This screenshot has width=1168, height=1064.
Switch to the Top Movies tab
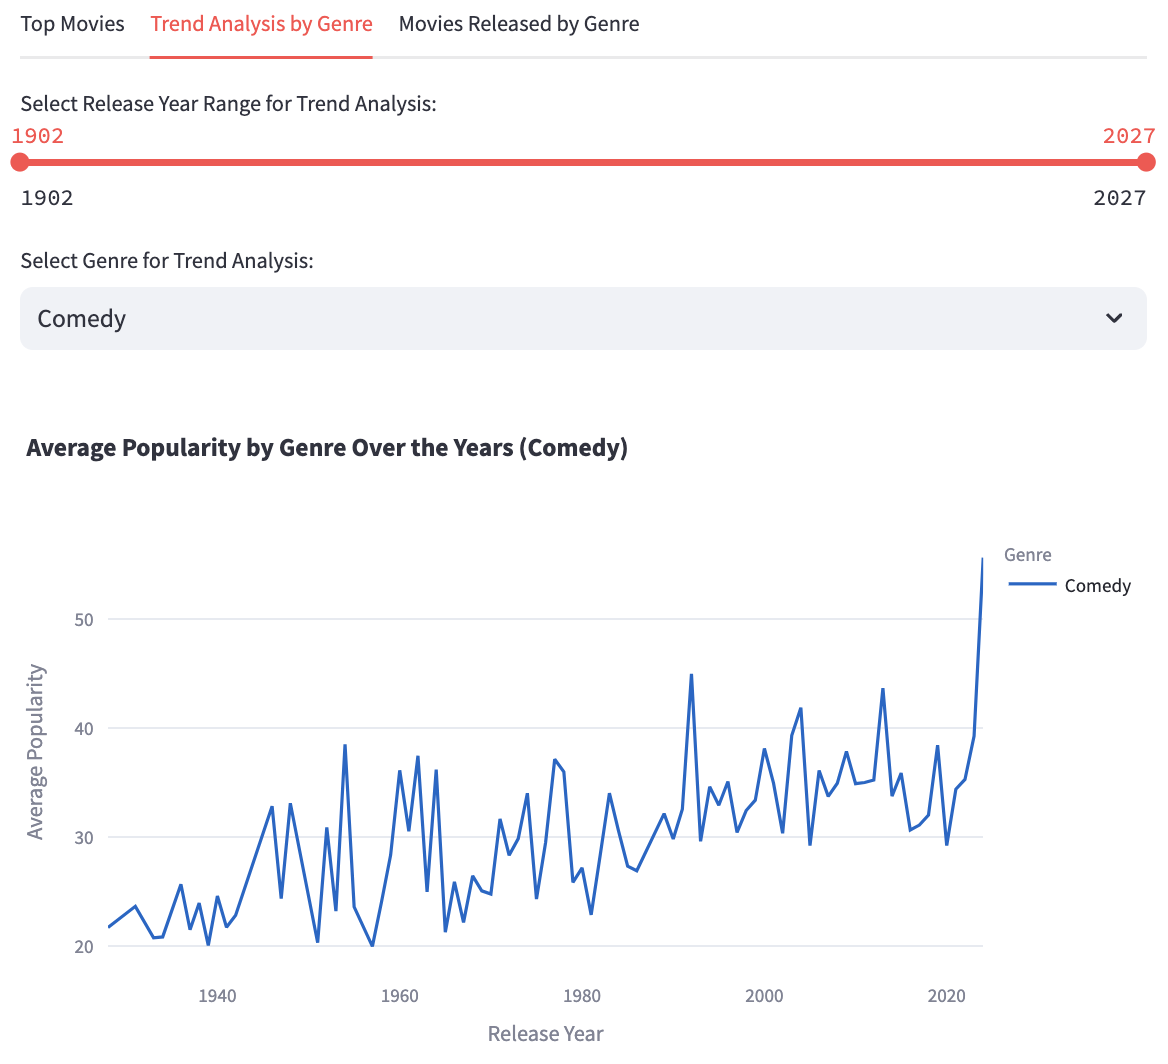(x=72, y=23)
